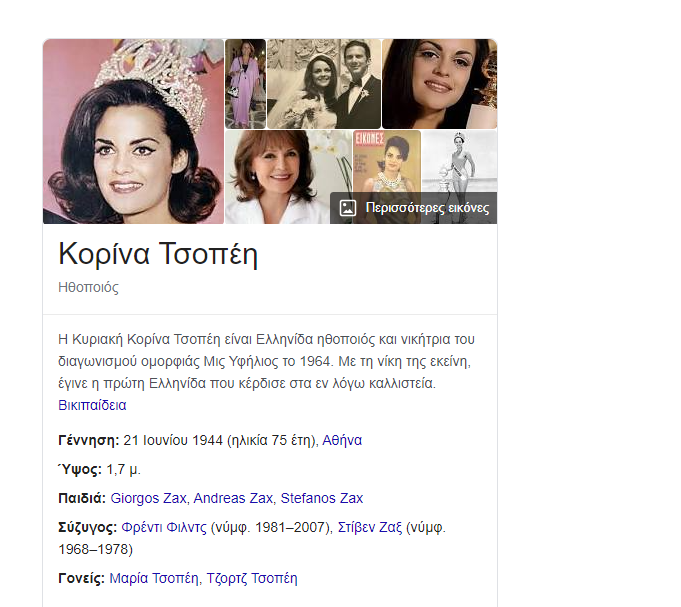Open the large crowned portrait photo
Screen dimensions: 681x607
pos(133,132)
